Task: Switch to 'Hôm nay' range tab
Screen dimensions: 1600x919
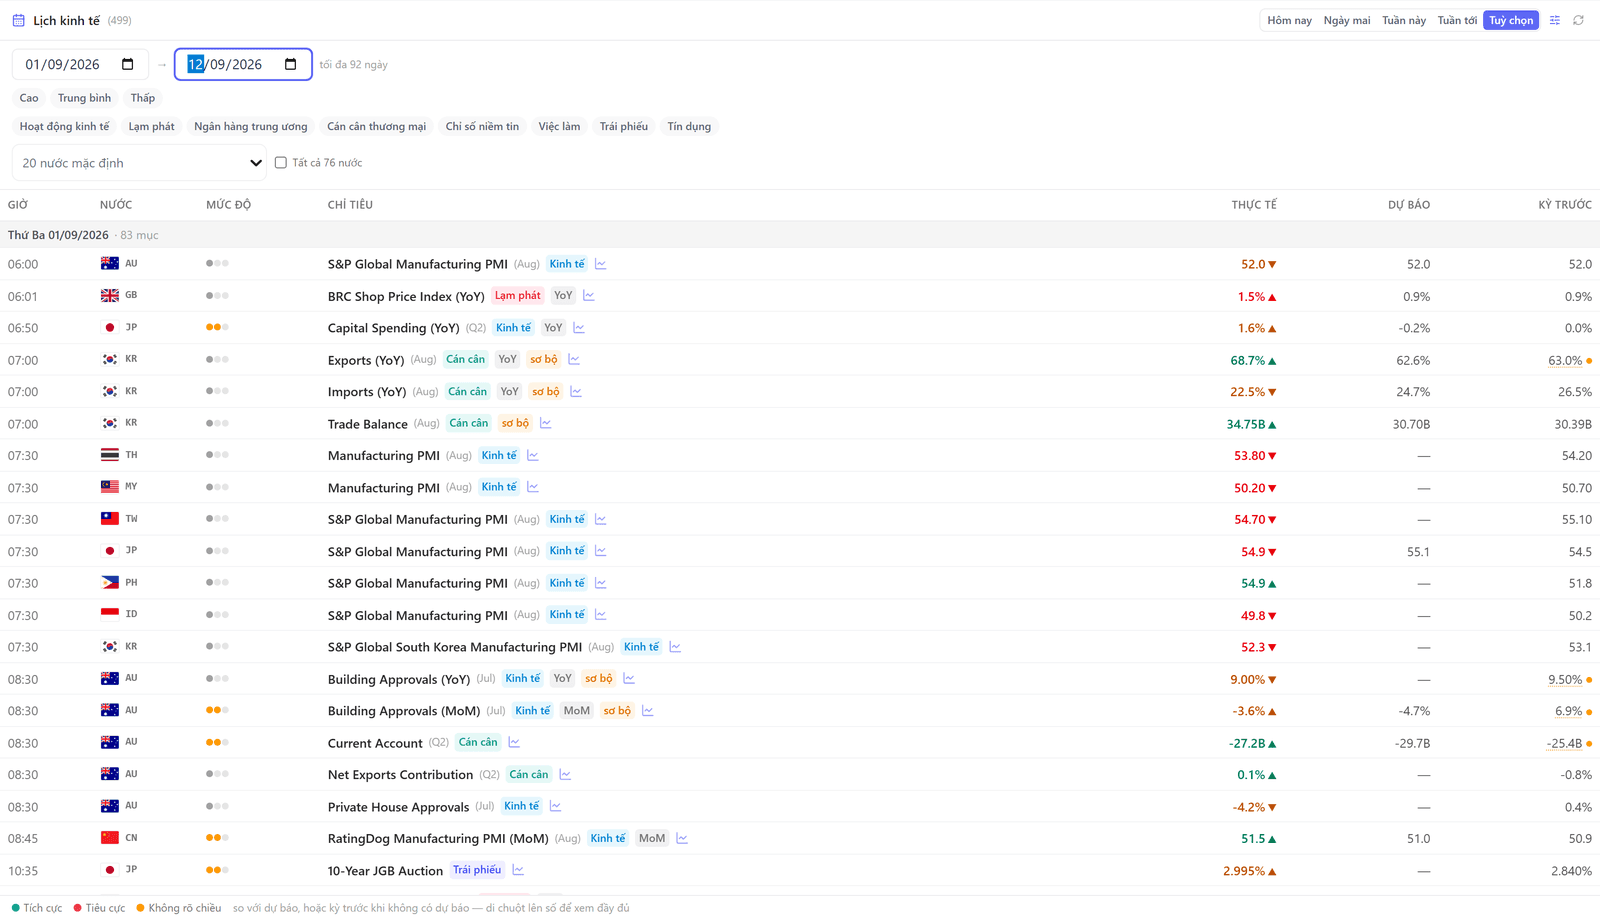Action: (1289, 20)
